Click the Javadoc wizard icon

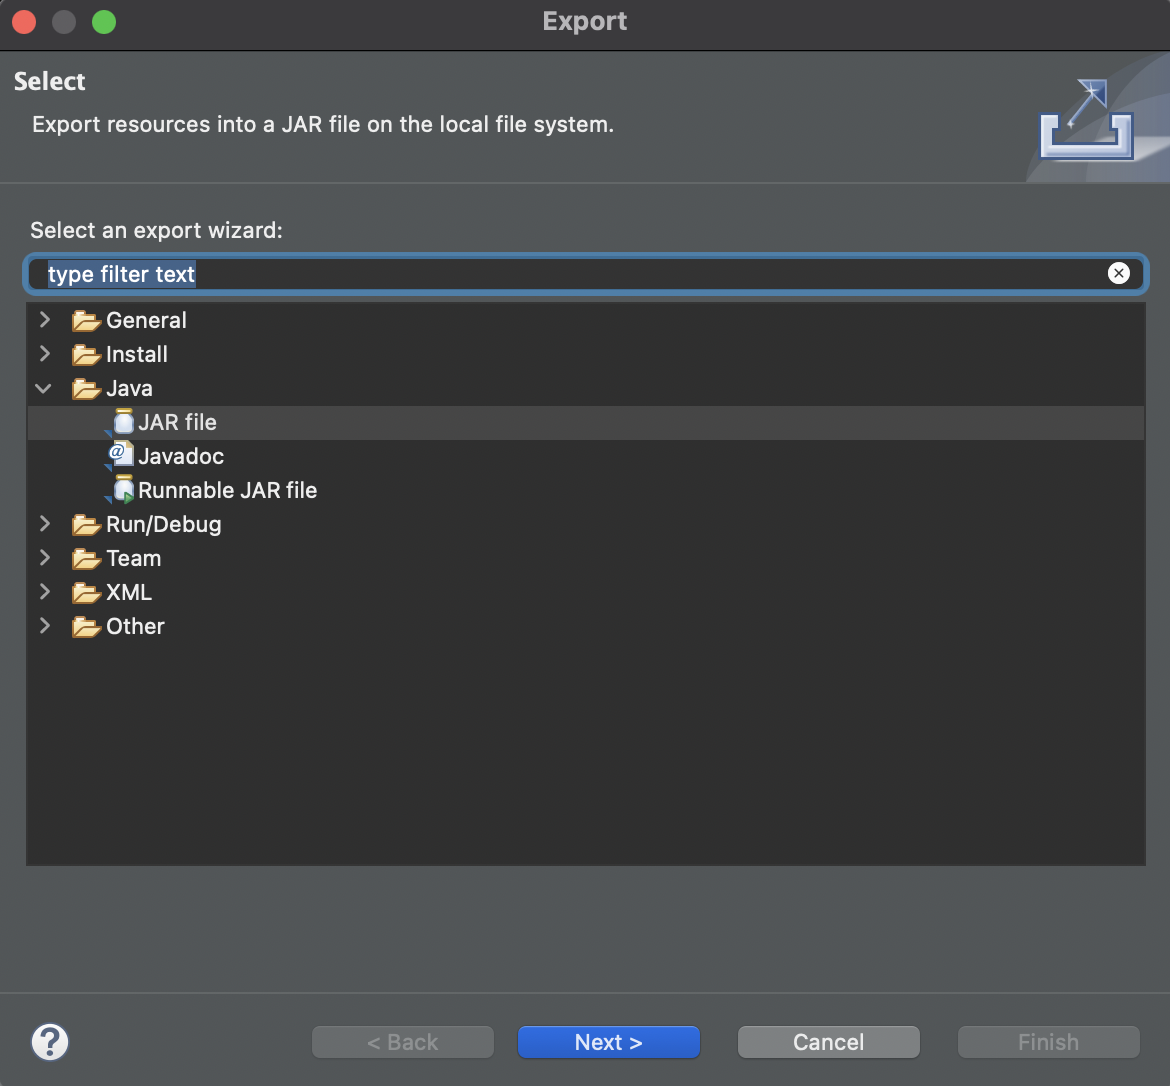(x=121, y=456)
